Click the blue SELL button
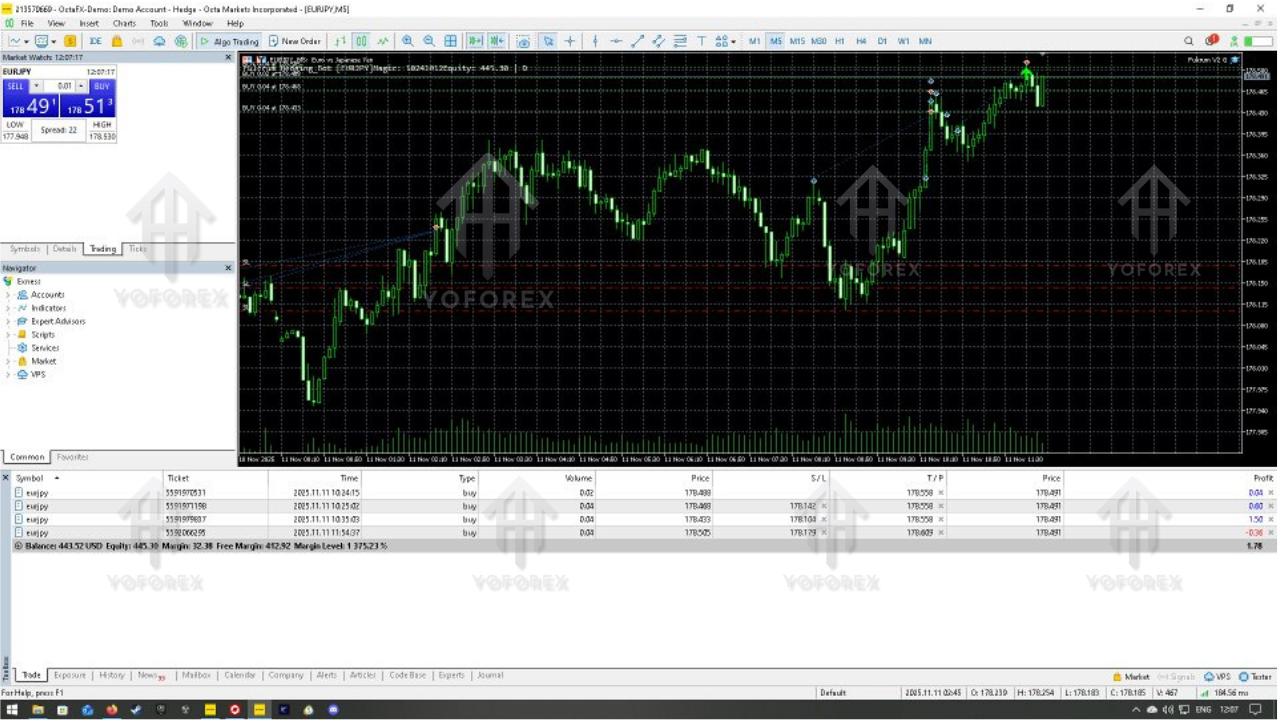1280x720 pixels. click(x=15, y=86)
